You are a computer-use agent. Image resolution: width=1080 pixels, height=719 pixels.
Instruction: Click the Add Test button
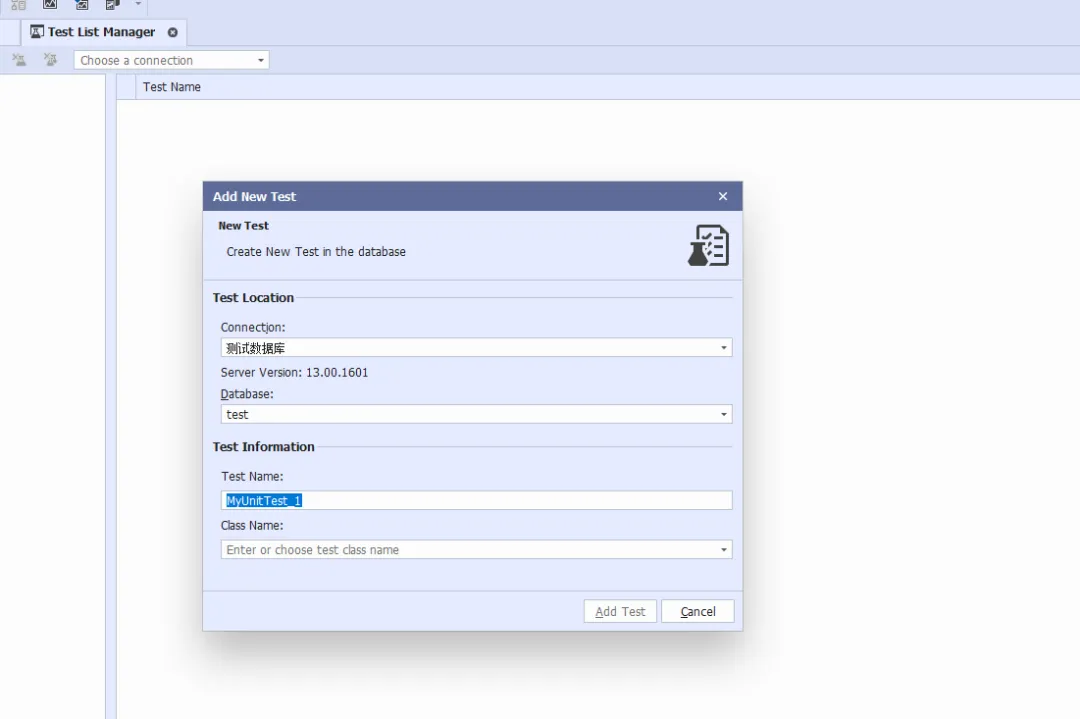tap(620, 612)
